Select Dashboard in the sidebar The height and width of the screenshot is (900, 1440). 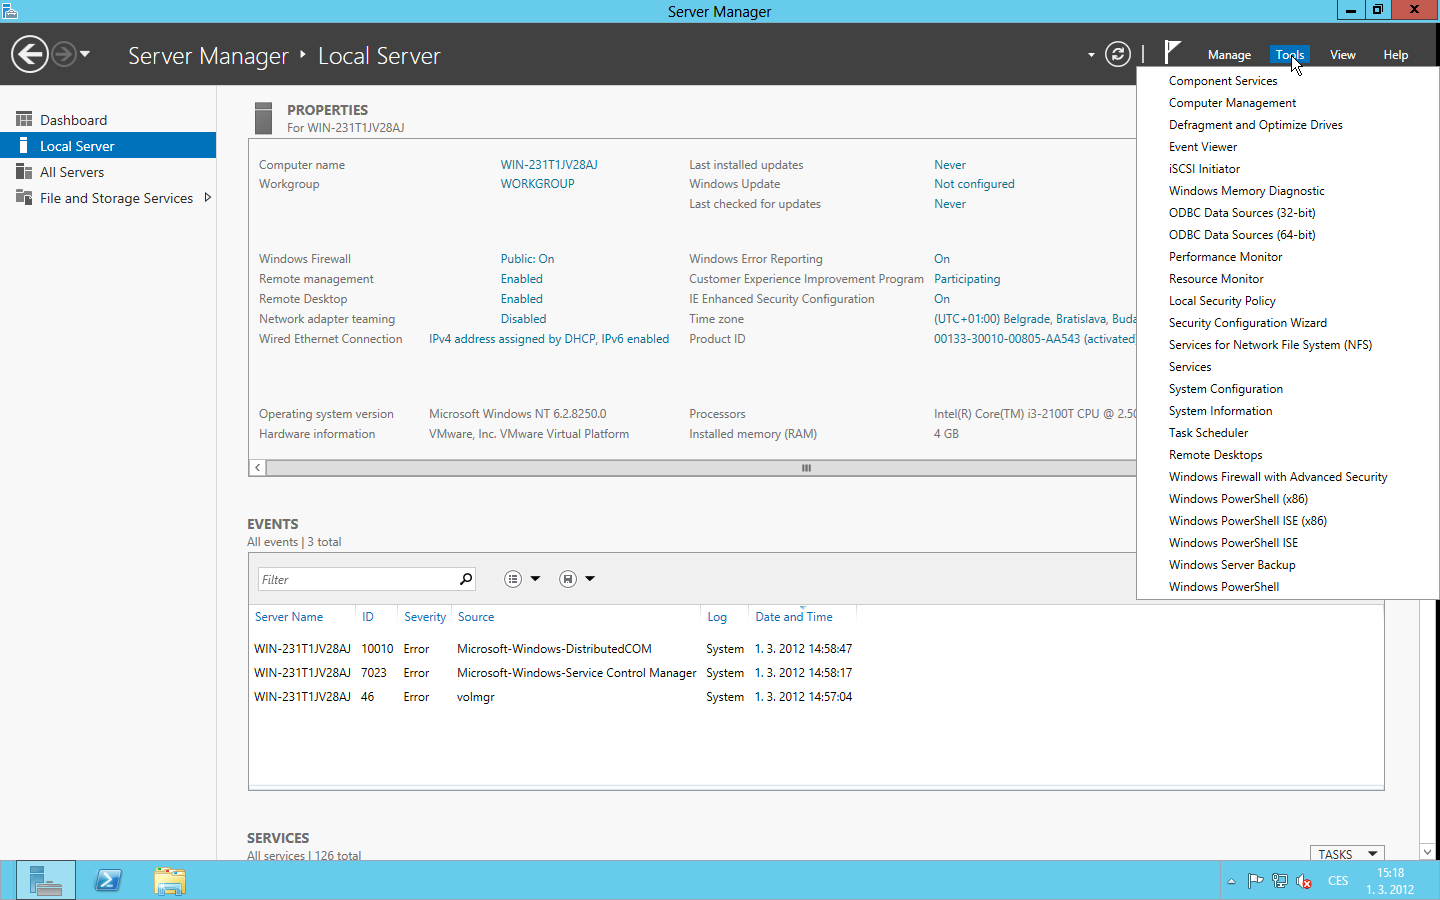108,120
